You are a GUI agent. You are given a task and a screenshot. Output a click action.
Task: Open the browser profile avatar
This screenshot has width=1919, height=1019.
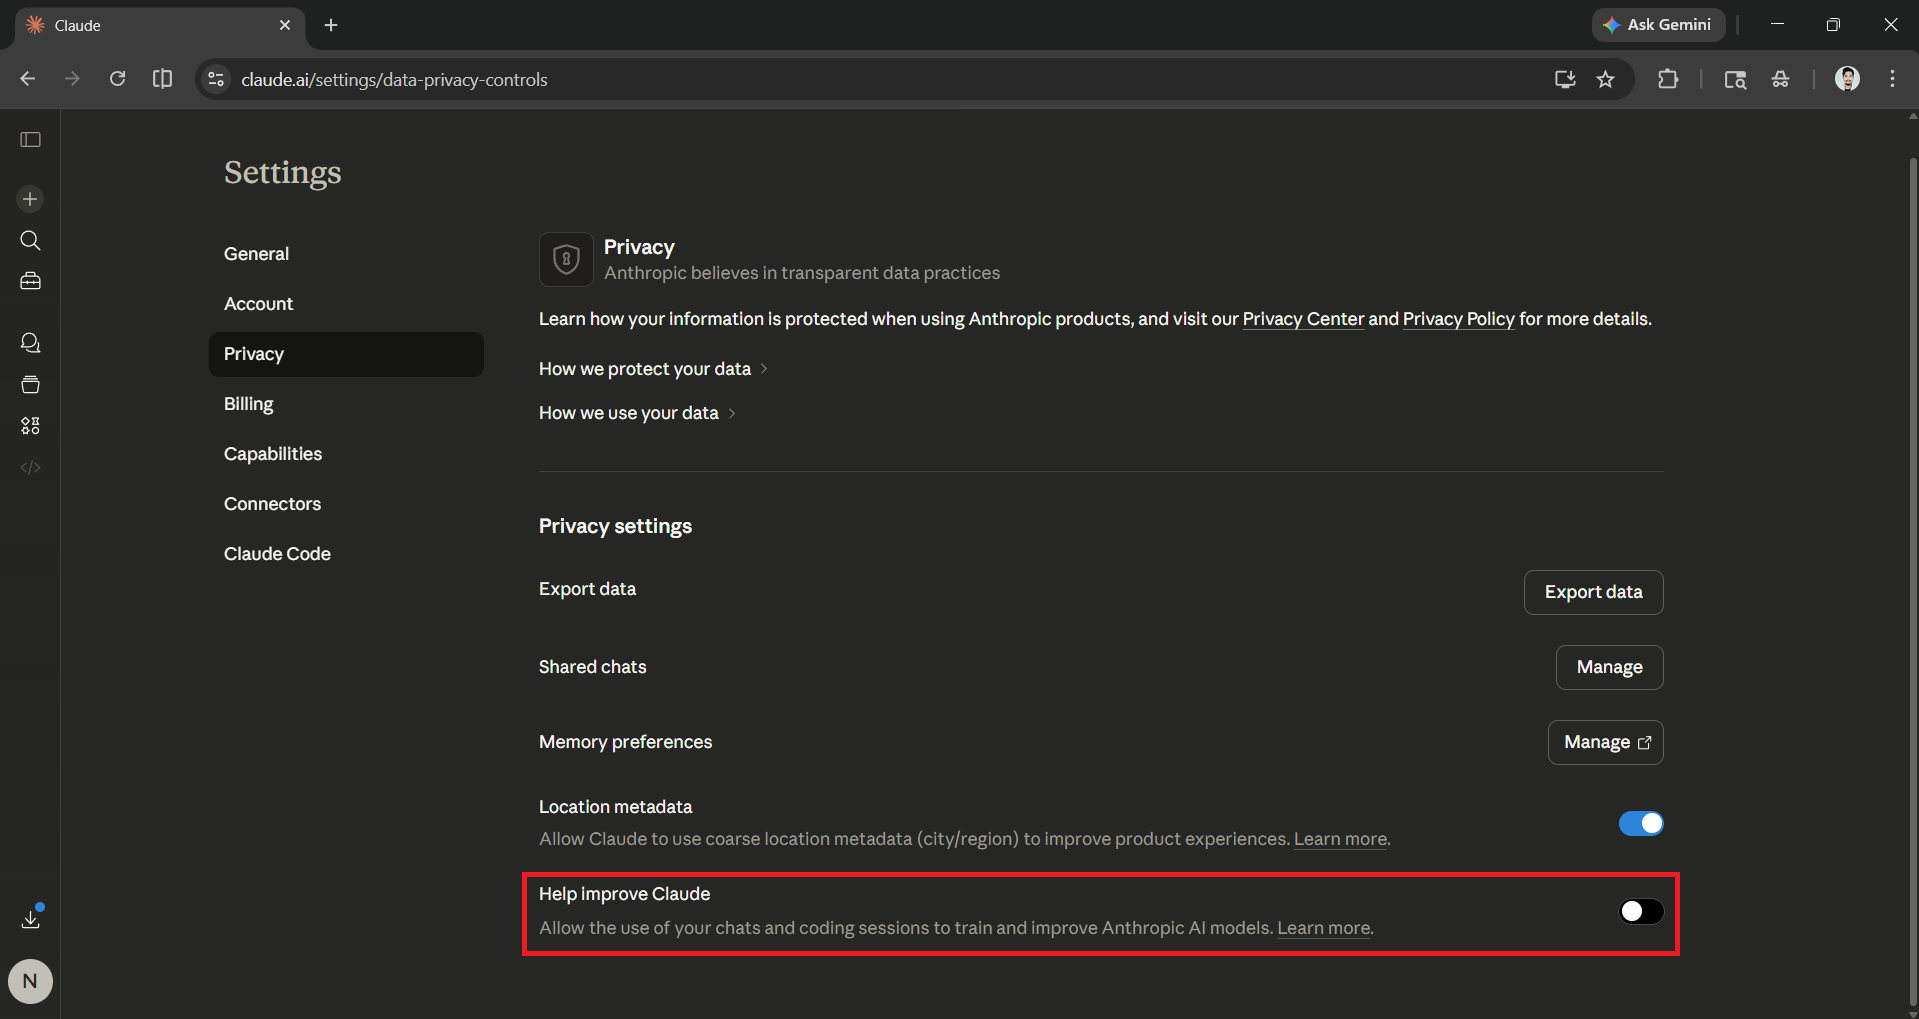[1847, 79]
